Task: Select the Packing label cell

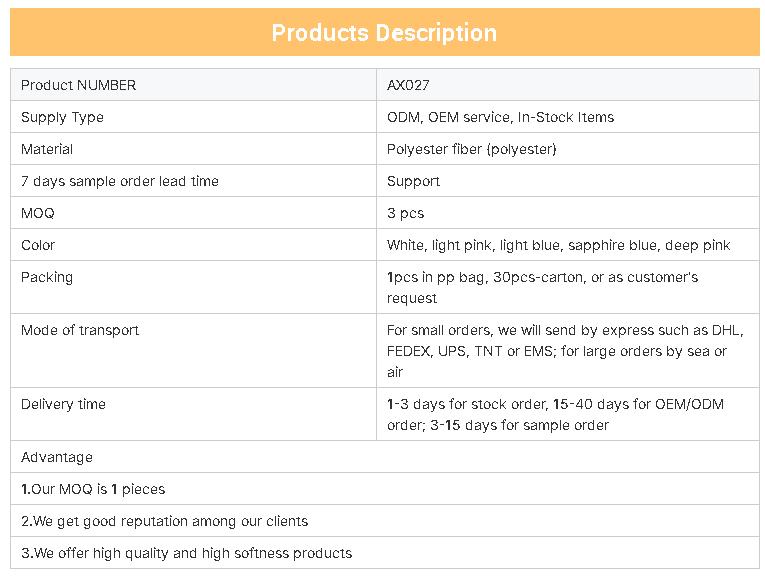Action: (193, 287)
